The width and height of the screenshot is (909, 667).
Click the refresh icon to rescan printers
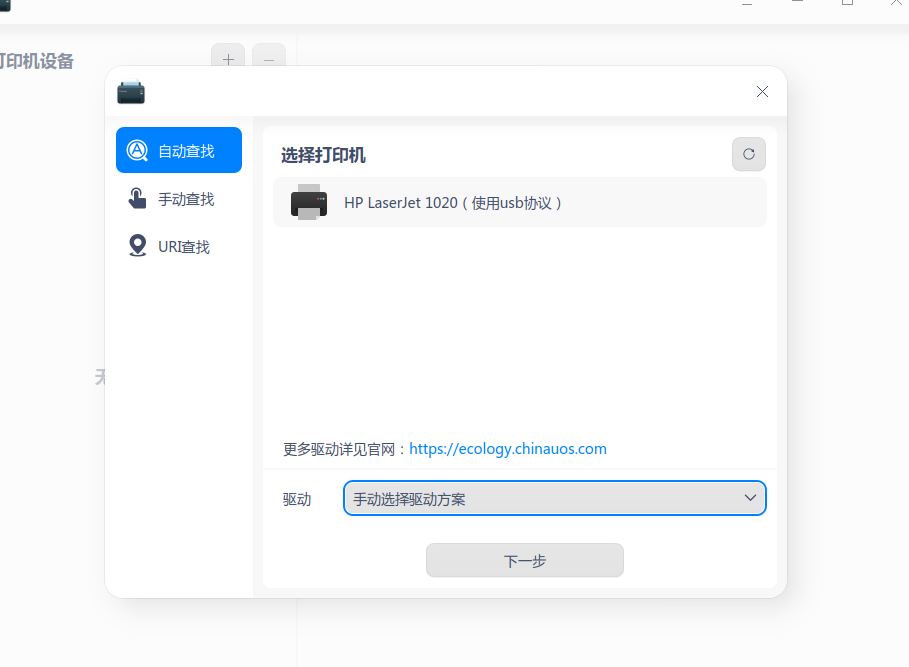pos(748,155)
